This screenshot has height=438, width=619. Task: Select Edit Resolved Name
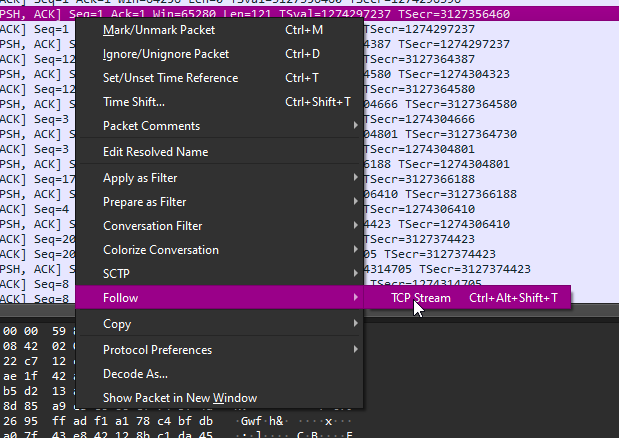click(x=219, y=152)
